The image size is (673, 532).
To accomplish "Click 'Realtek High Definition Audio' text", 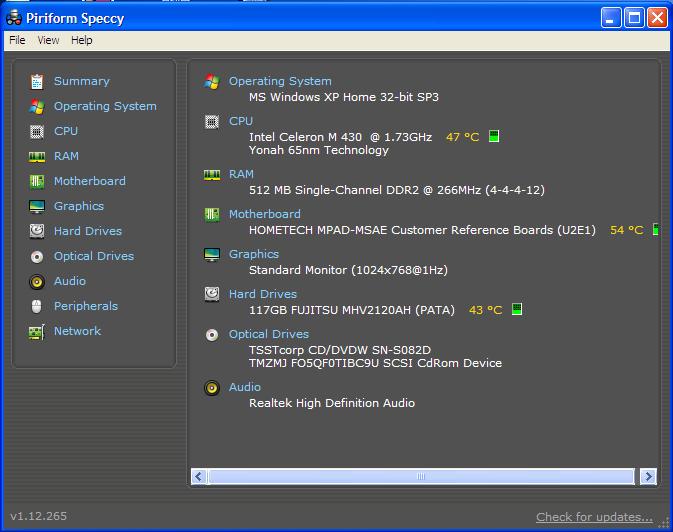I will 332,403.
